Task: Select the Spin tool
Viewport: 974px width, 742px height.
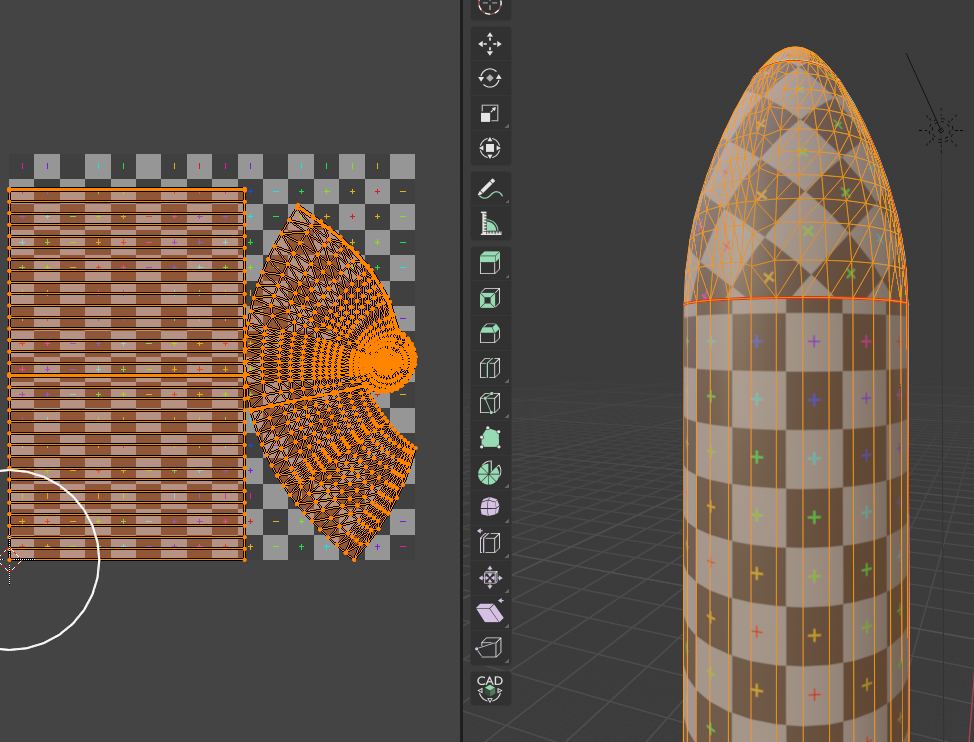Action: click(490, 473)
